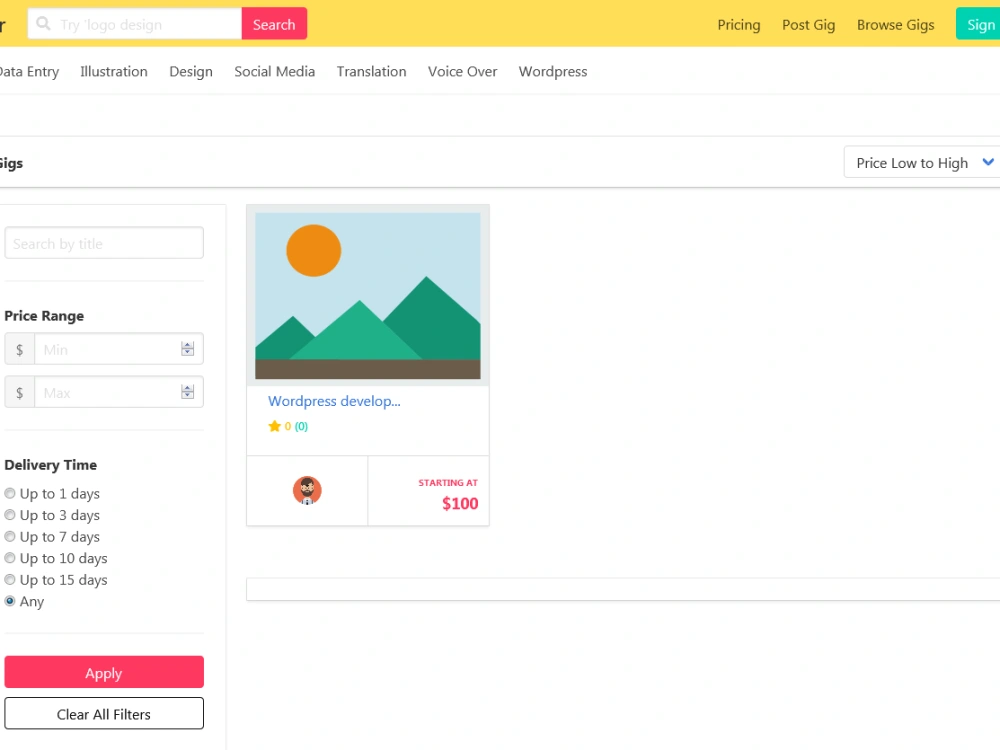Open the Price Low to High sort dropdown

(922, 163)
